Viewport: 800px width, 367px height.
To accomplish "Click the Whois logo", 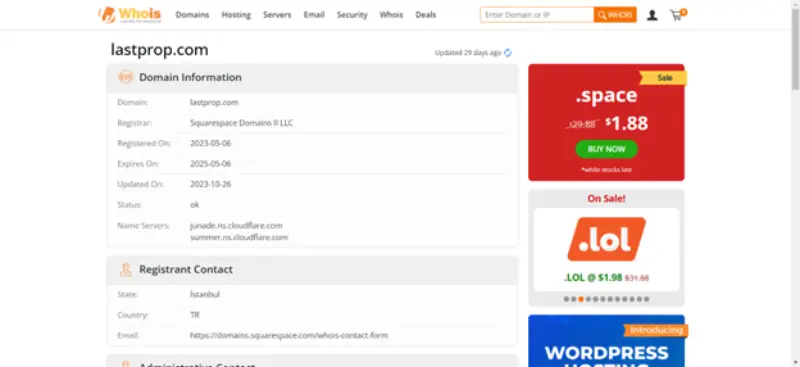I will coord(130,15).
